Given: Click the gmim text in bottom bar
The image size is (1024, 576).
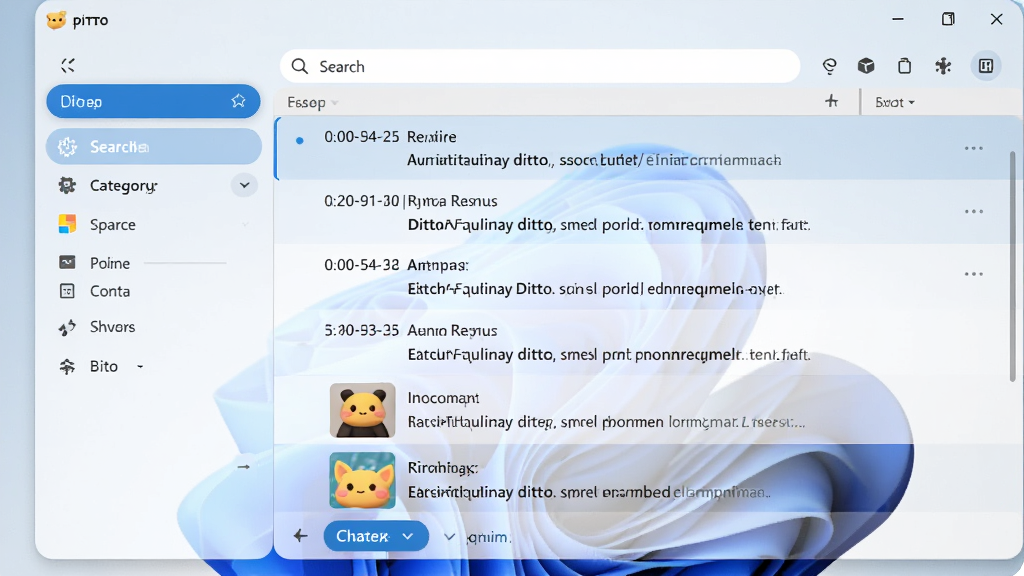Looking at the screenshot, I should click(488, 537).
